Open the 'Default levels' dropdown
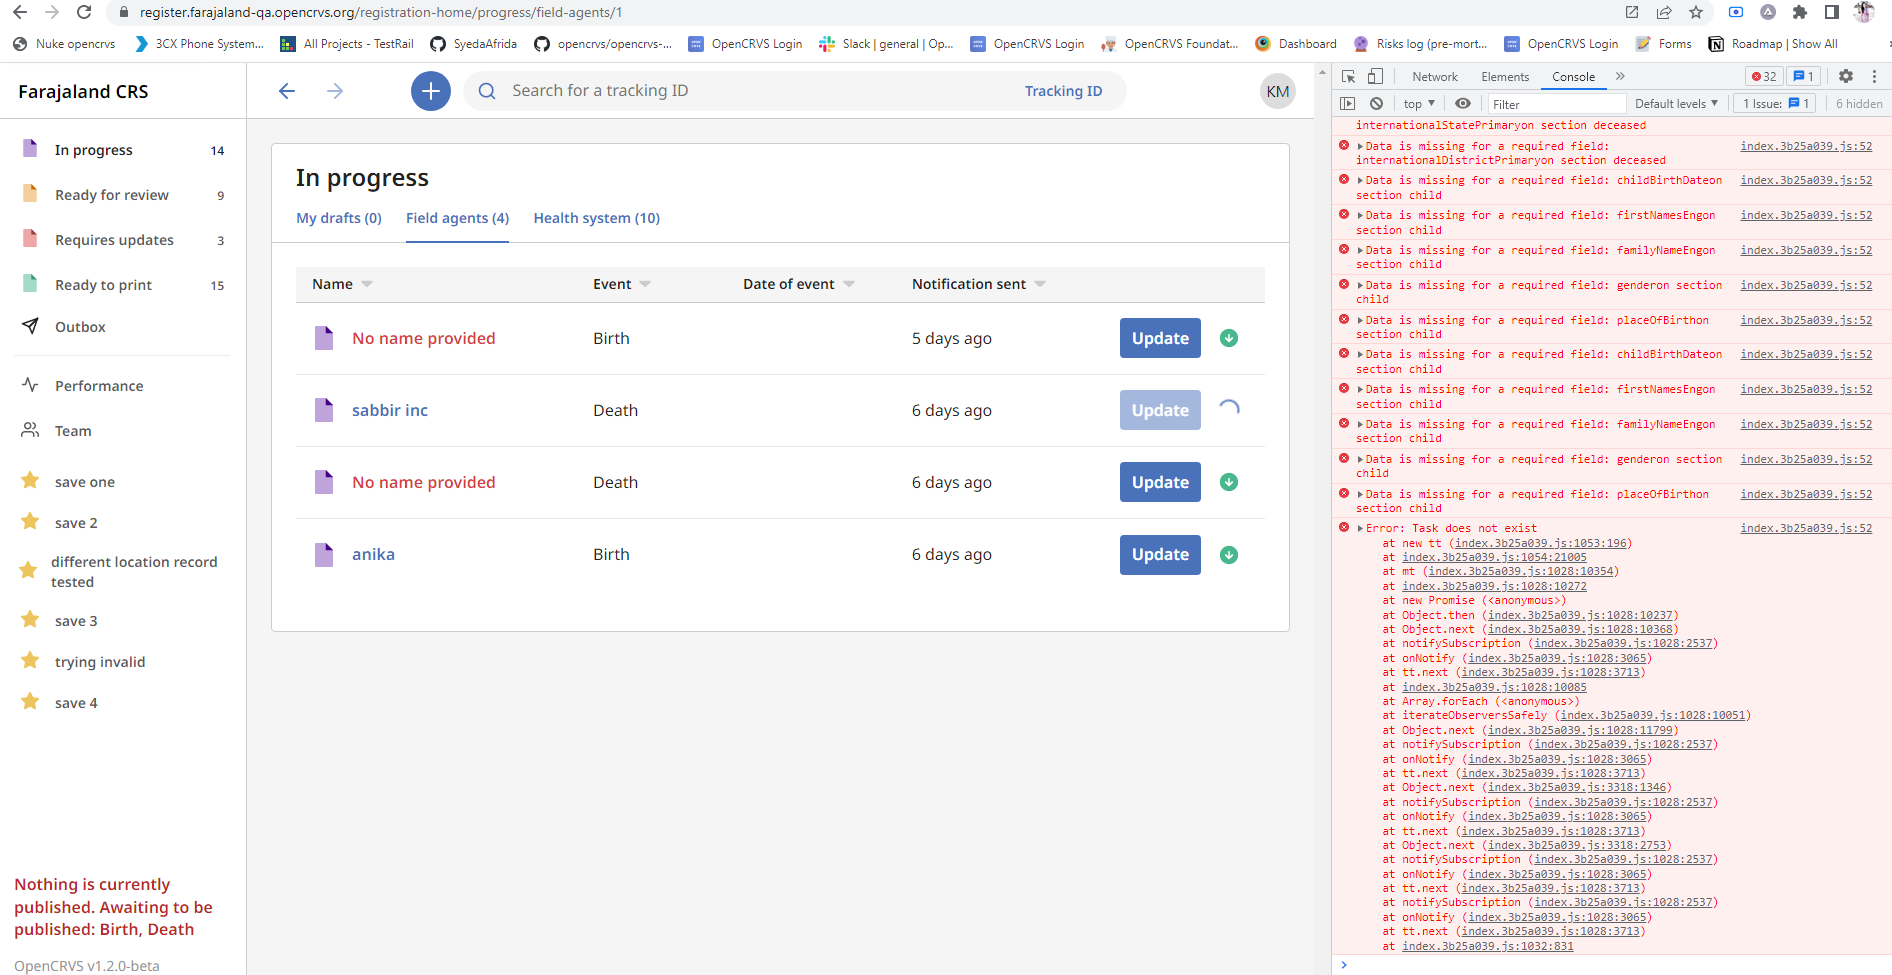 pos(1676,103)
